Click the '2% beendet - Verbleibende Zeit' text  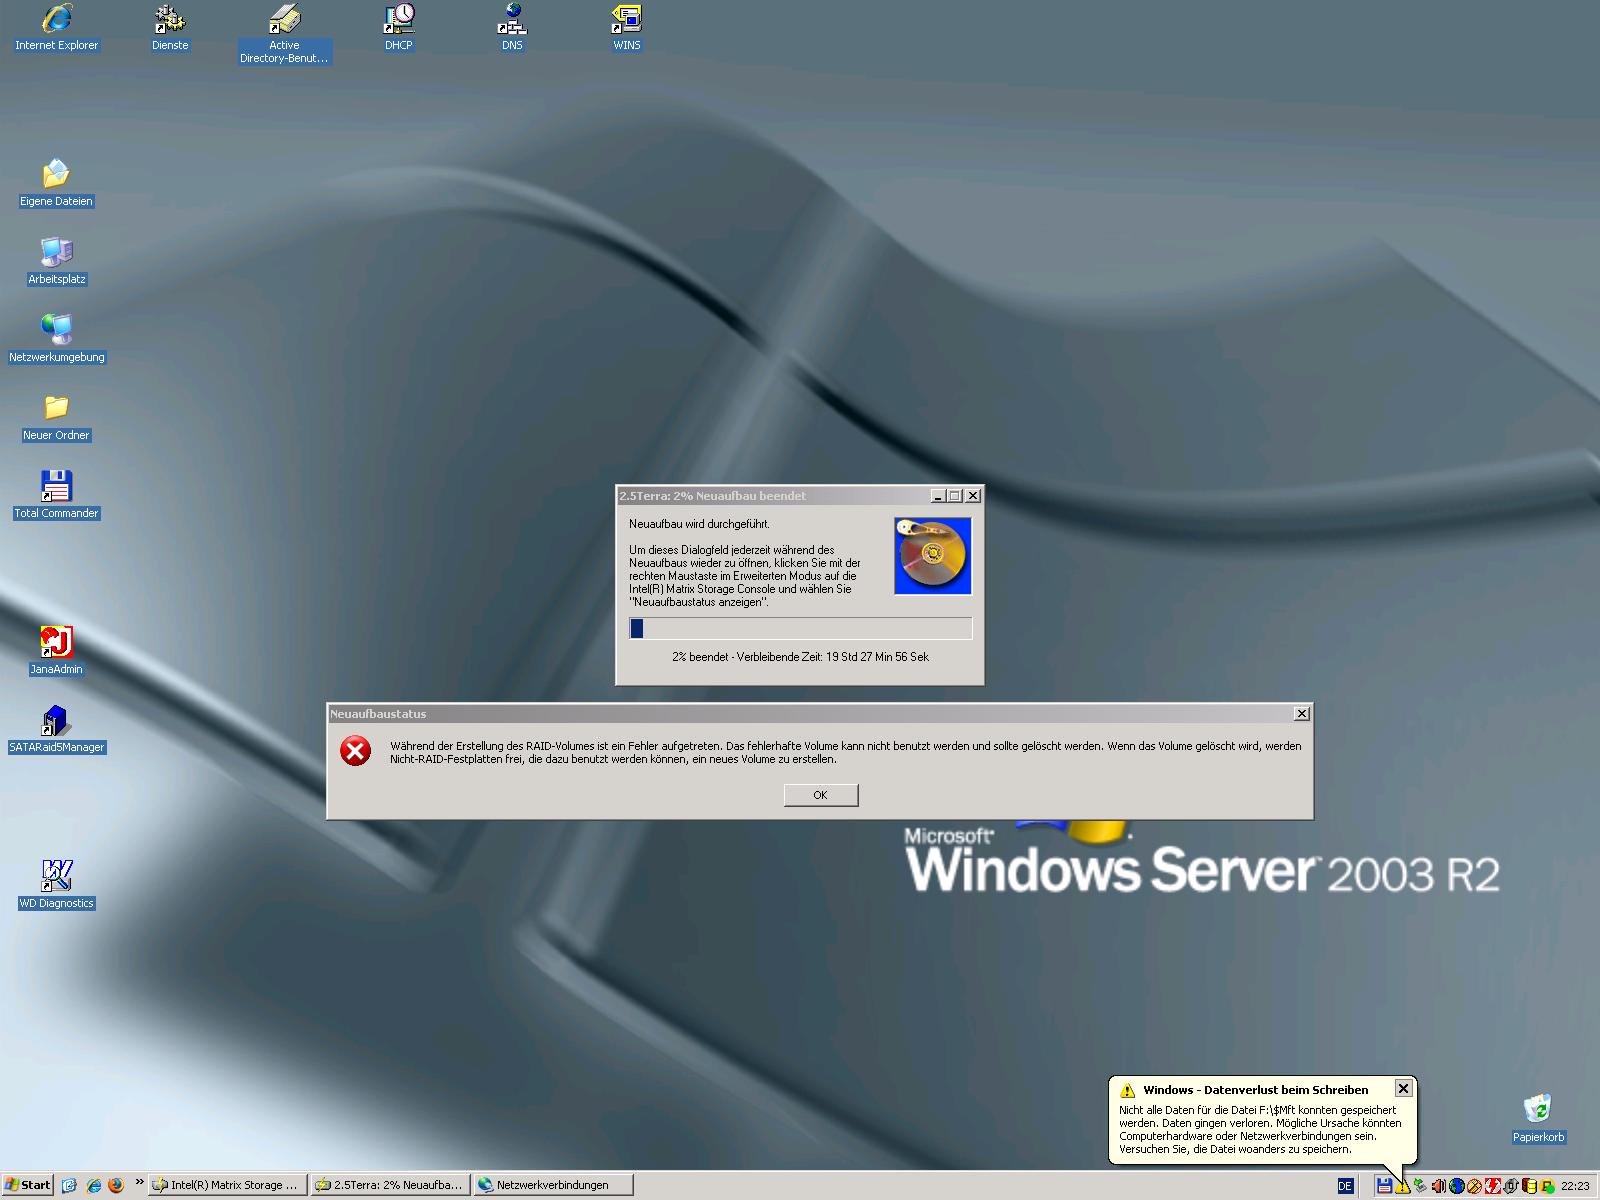(800, 657)
